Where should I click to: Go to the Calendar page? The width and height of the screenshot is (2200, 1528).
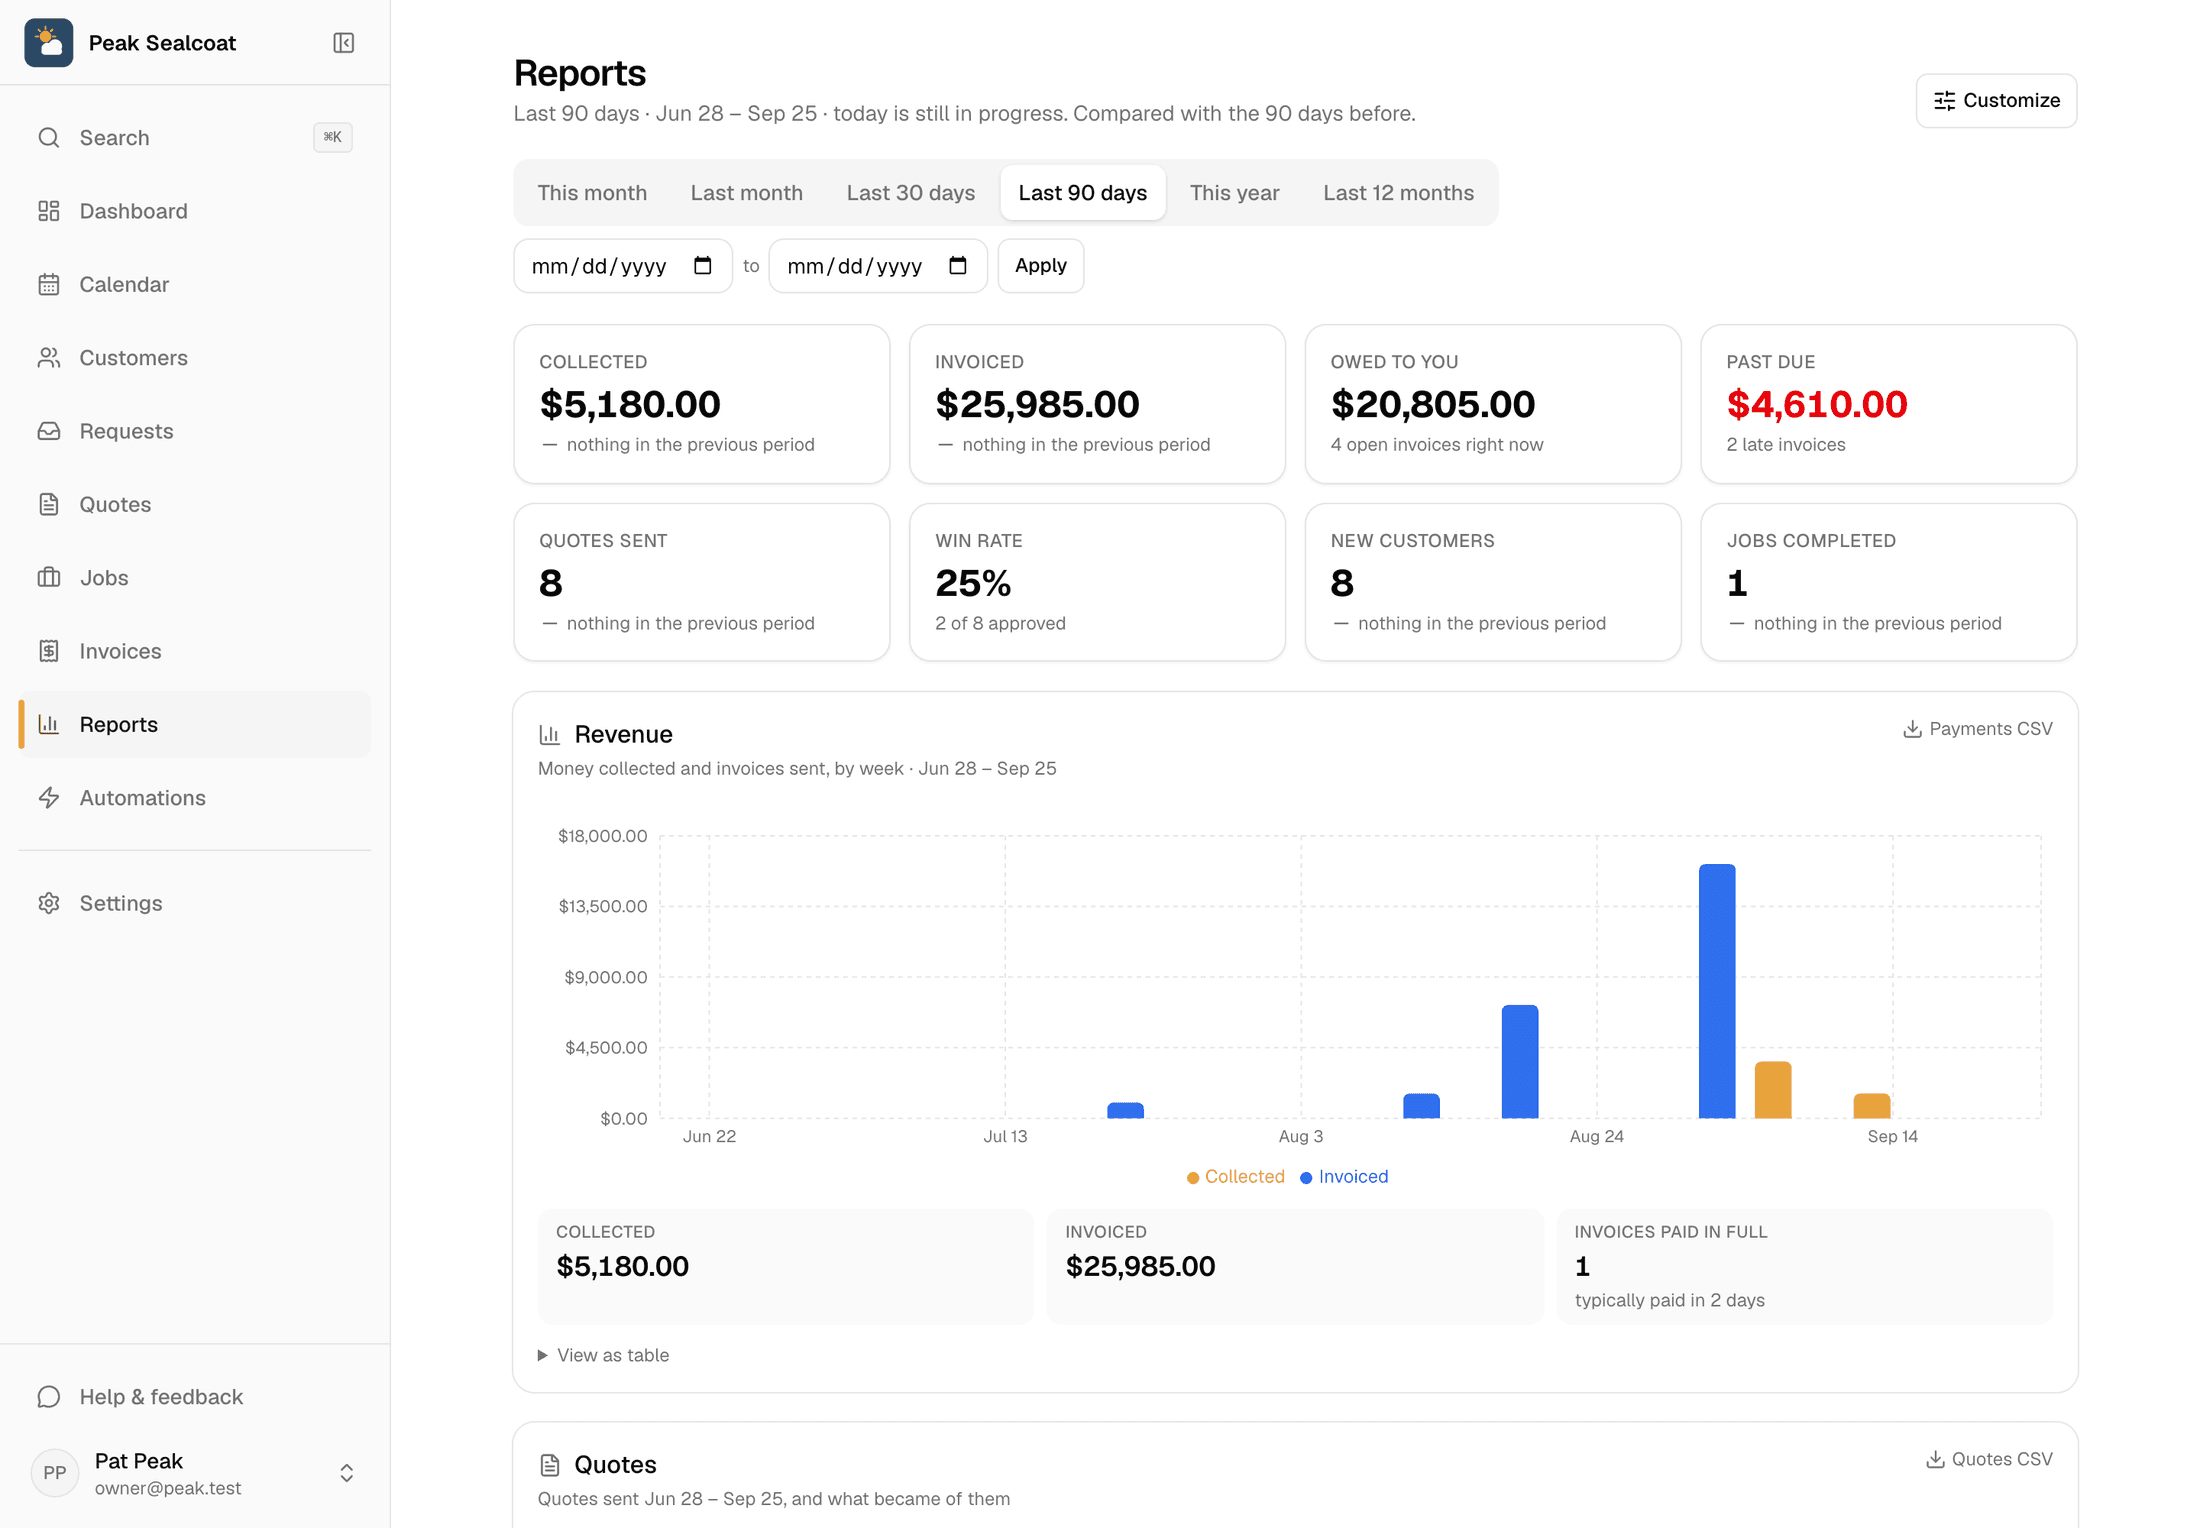(x=195, y=285)
